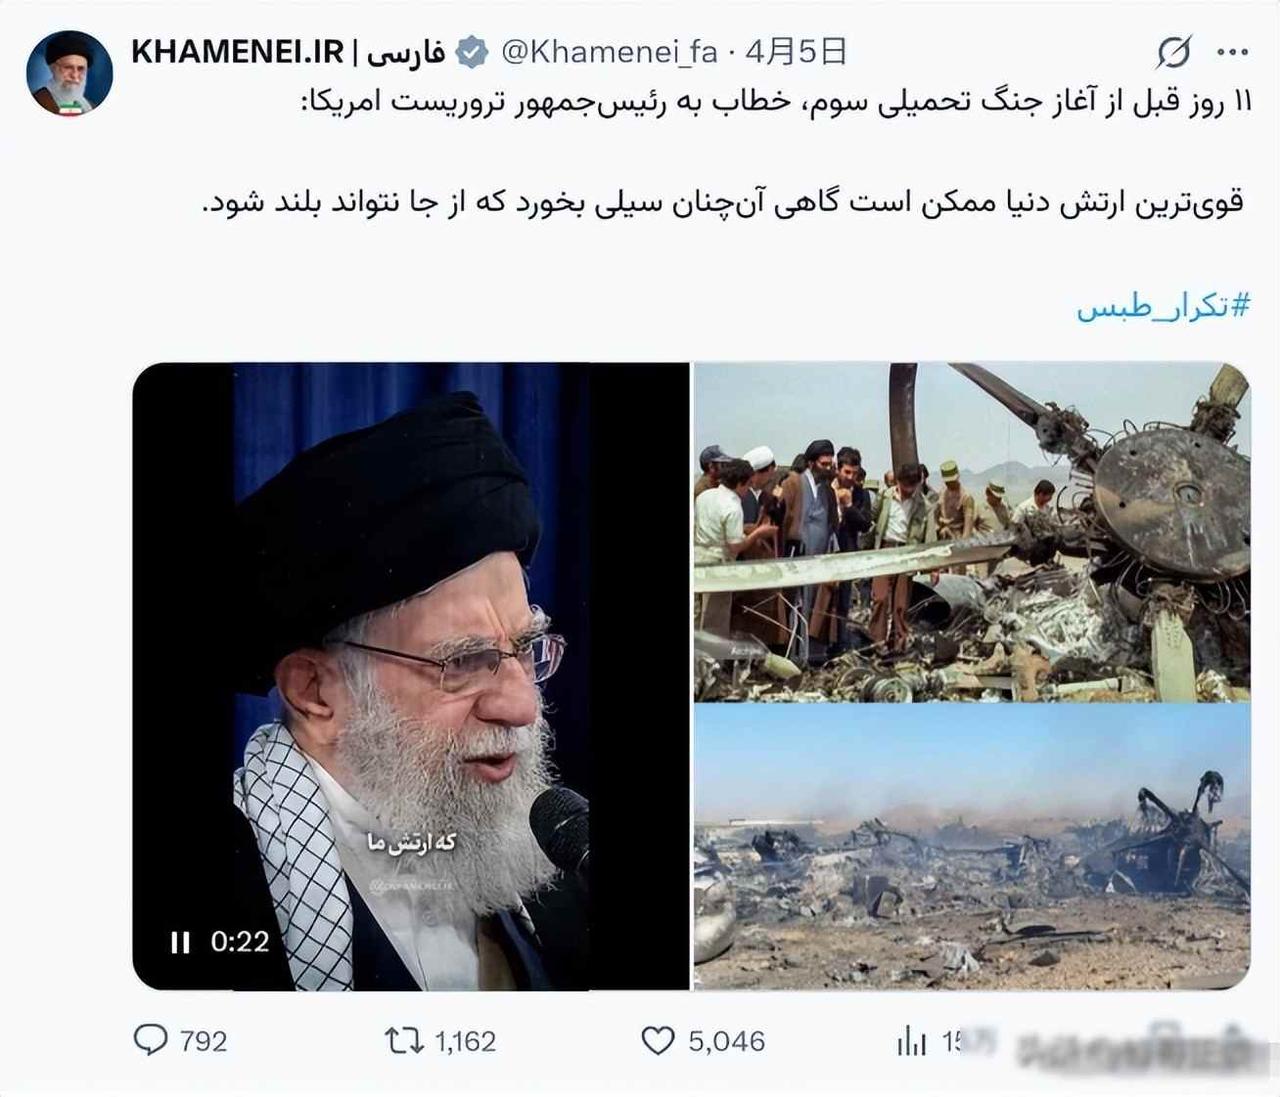1280x1097 pixels.
Task: Click the 1,162 reposts count
Action: tap(466, 1041)
